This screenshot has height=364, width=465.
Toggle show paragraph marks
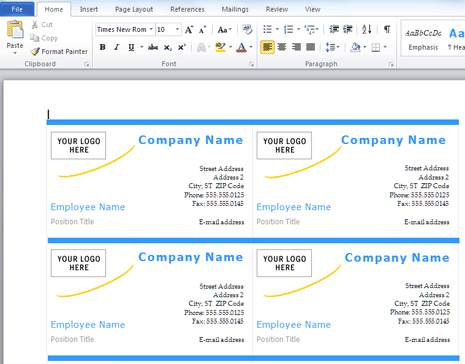pyautogui.click(x=387, y=29)
